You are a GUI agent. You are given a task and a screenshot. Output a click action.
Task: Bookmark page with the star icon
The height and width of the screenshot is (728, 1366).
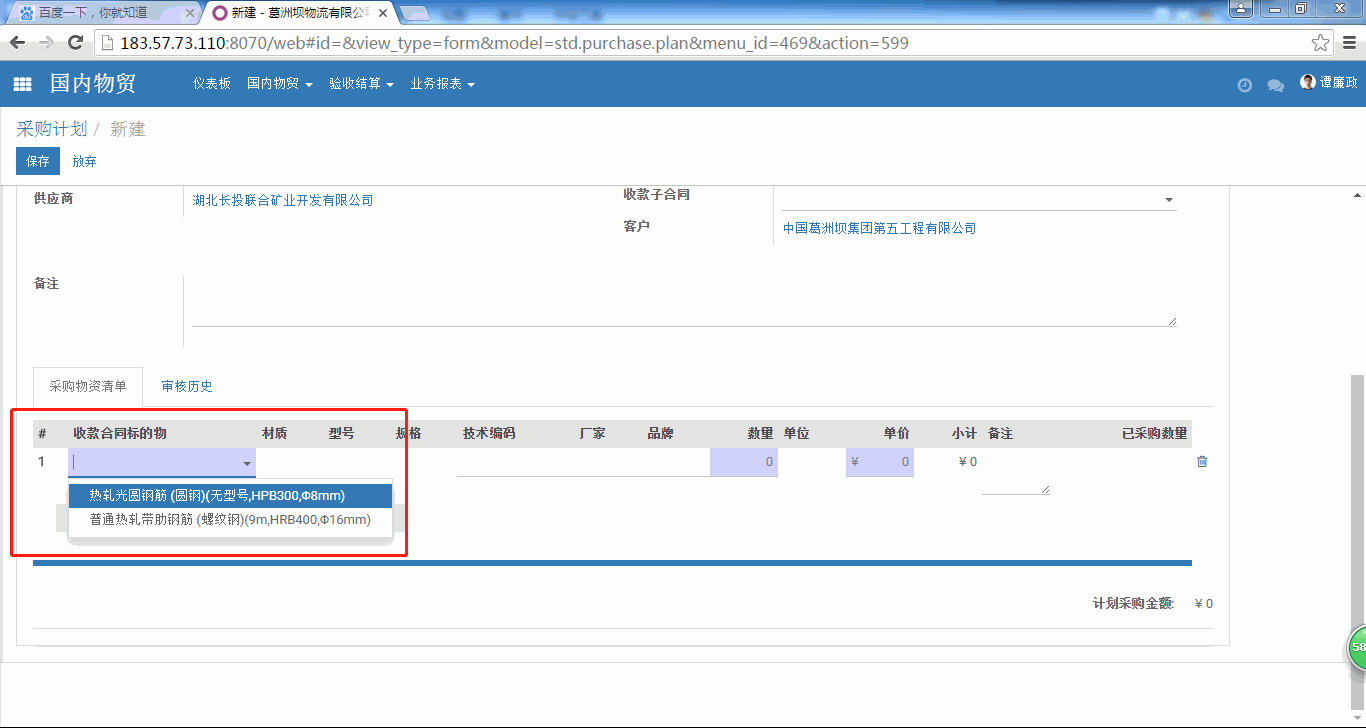1320,43
